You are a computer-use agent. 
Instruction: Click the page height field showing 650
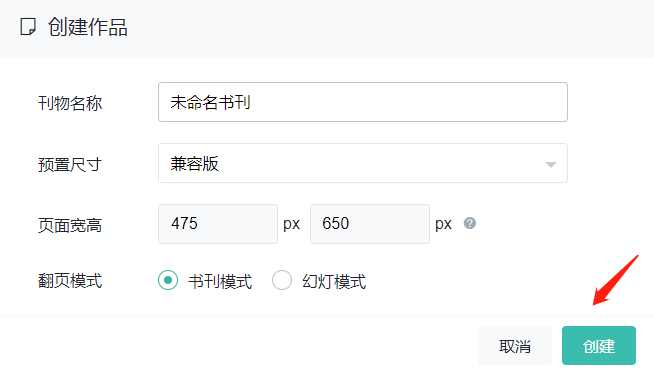370,224
